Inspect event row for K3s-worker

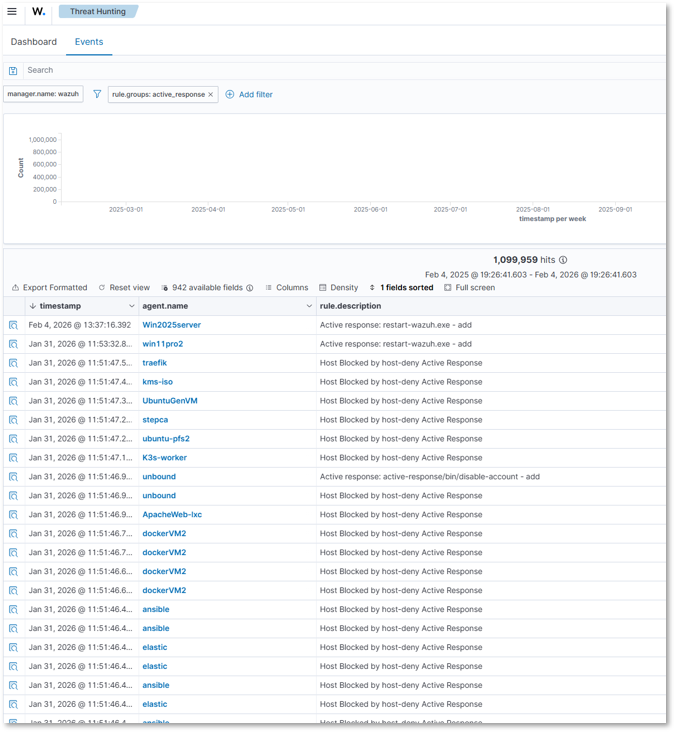pyautogui.click(x=13, y=458)
